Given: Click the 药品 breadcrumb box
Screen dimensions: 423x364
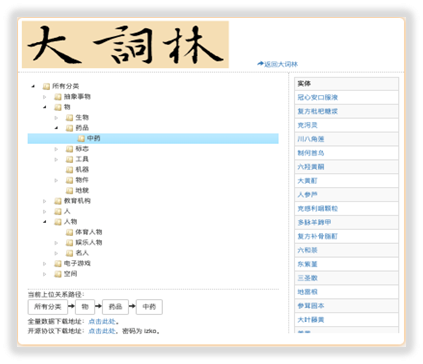Looking at the screenshot, I should click(115, 307).
